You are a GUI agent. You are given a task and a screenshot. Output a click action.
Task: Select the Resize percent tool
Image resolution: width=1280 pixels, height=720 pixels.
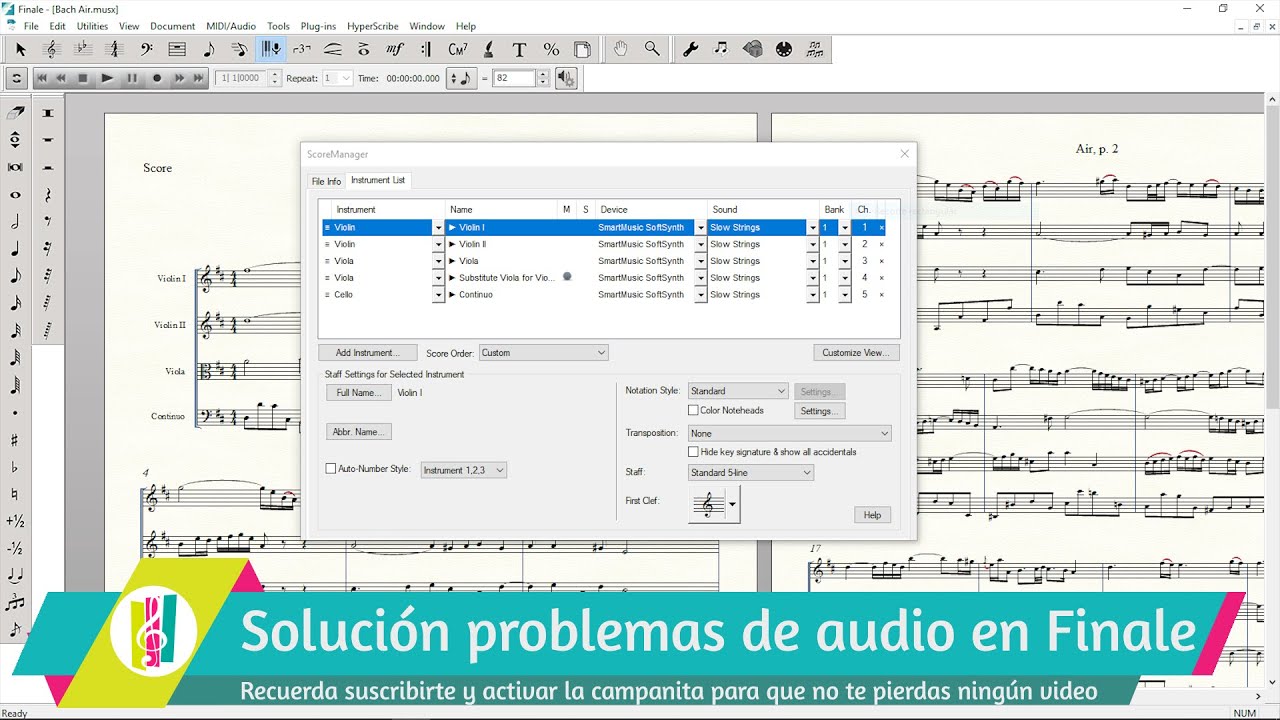(x=551, y=49)
